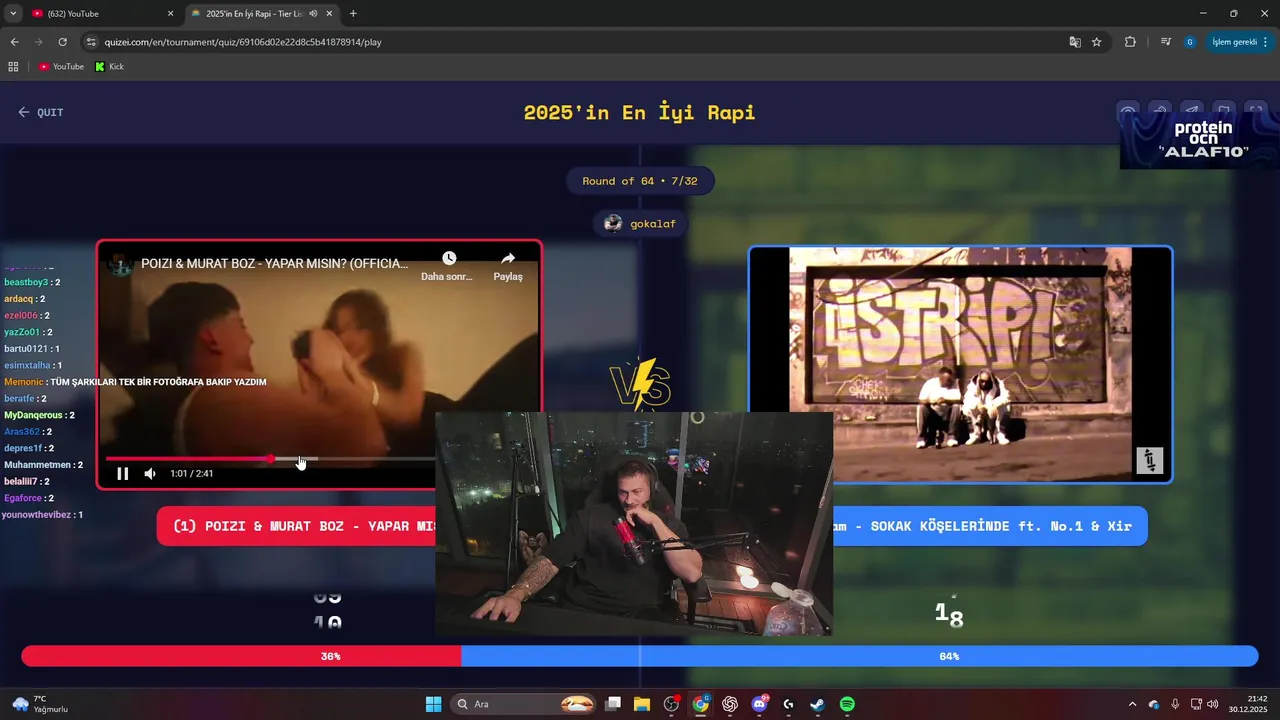1280x720 pixels.
Task: Open Discord from the taskbar
Action: (759, 704)
